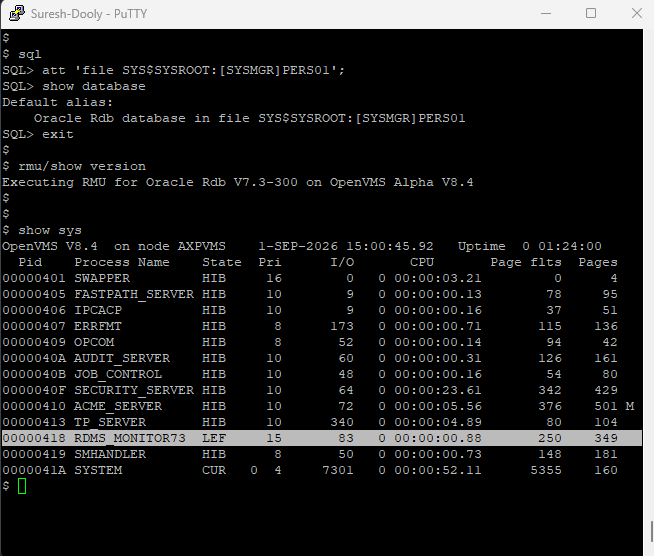This screenshot has height=556, width=654.
Task: Click the 'OPCOM' process name
Action: pos(94,342)
